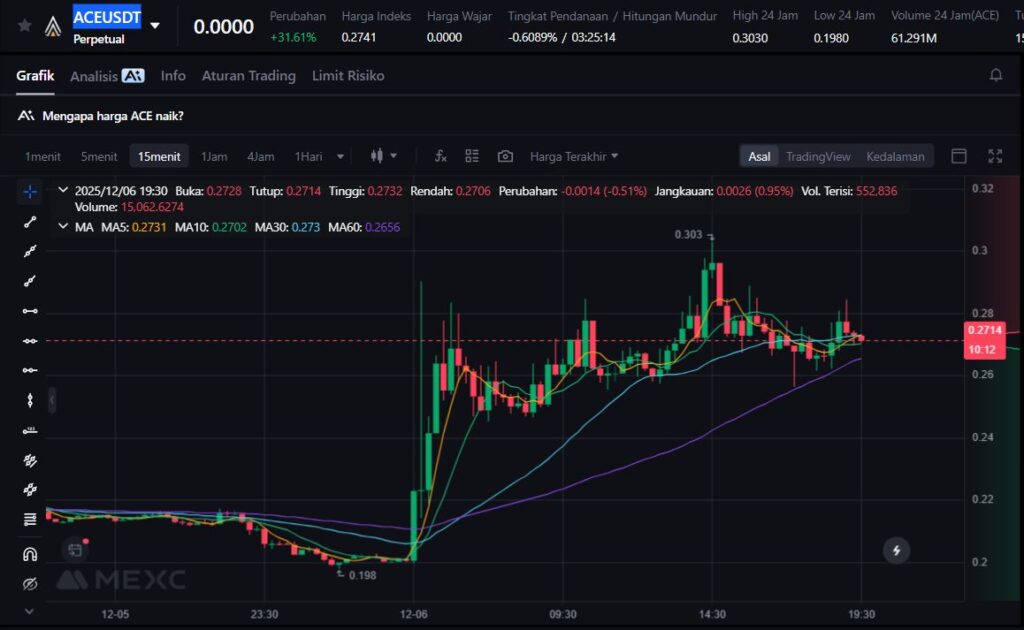Switch to the Info tab
The width and height of the screenshot is (1024, 630).
(x=173, y=76)
